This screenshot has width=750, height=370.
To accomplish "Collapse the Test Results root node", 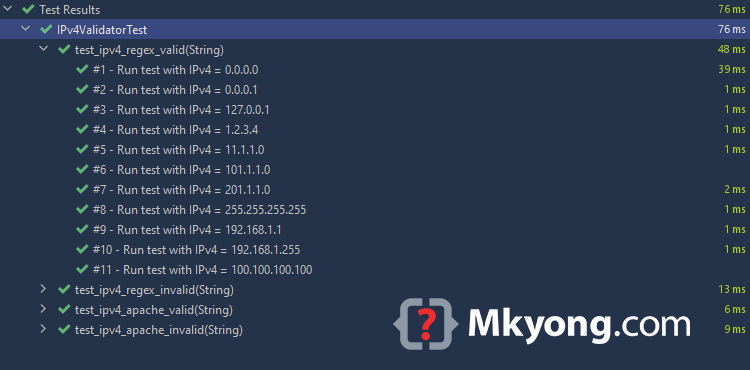I will (x=8, y=9).
